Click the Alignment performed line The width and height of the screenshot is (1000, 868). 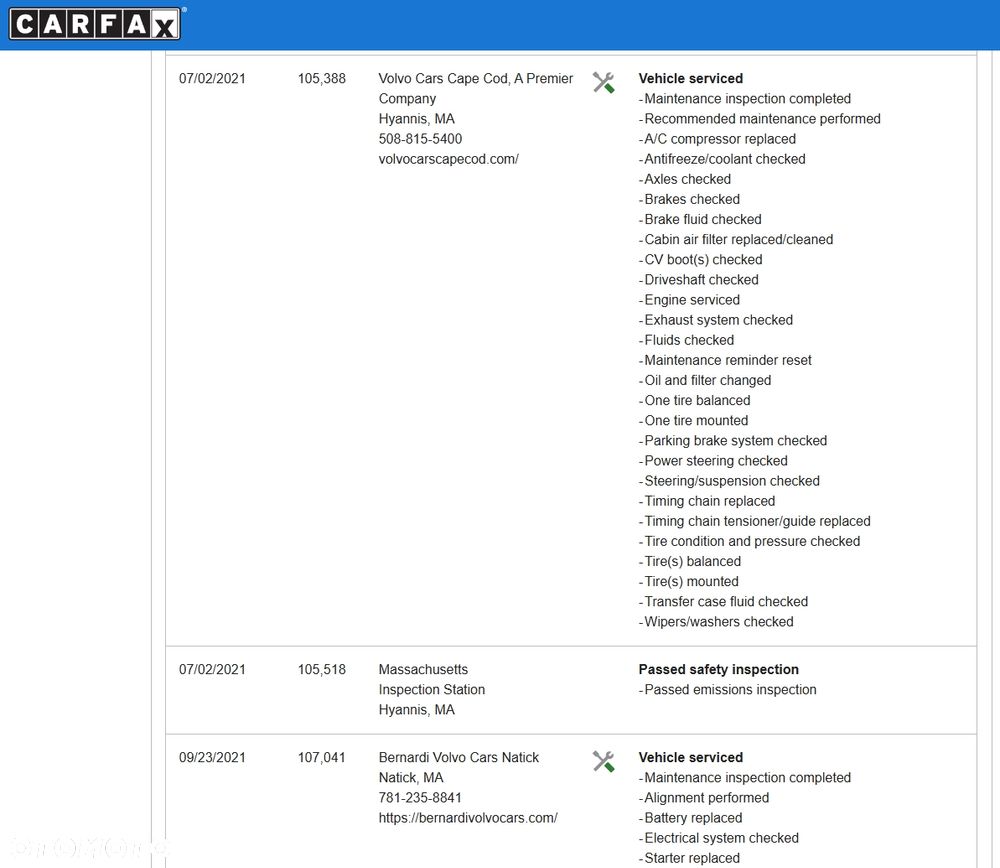click(x=704, y=798)
